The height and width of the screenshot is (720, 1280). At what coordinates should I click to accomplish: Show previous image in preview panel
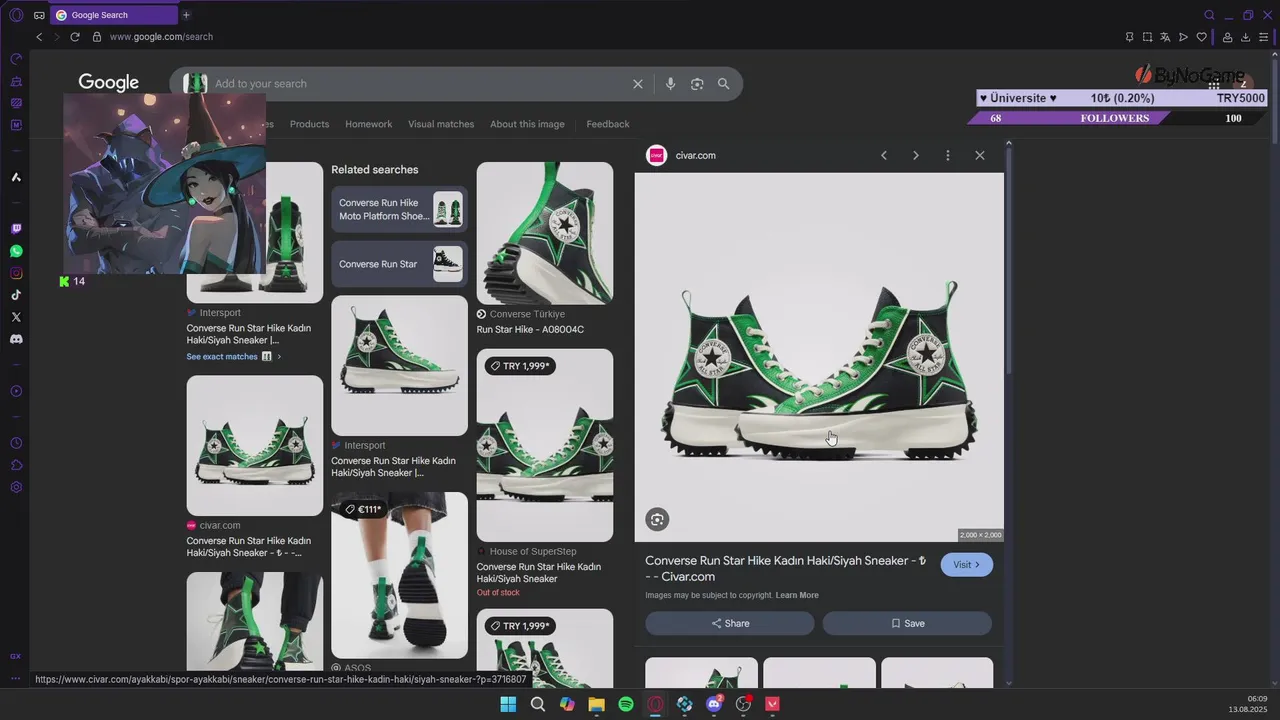click(884, 155)
